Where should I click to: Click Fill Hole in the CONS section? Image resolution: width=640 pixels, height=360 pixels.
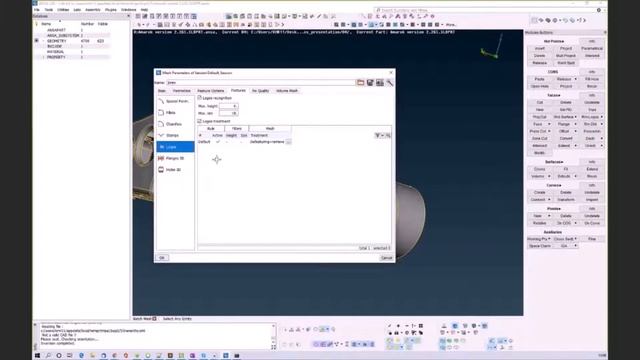[x=592, y=79]
